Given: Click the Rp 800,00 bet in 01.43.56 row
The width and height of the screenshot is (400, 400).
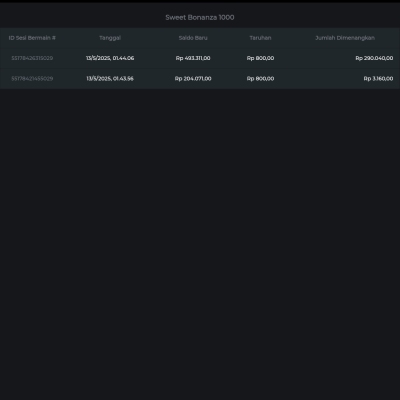Looking at the screenshot, I should [x=260, y=79].
